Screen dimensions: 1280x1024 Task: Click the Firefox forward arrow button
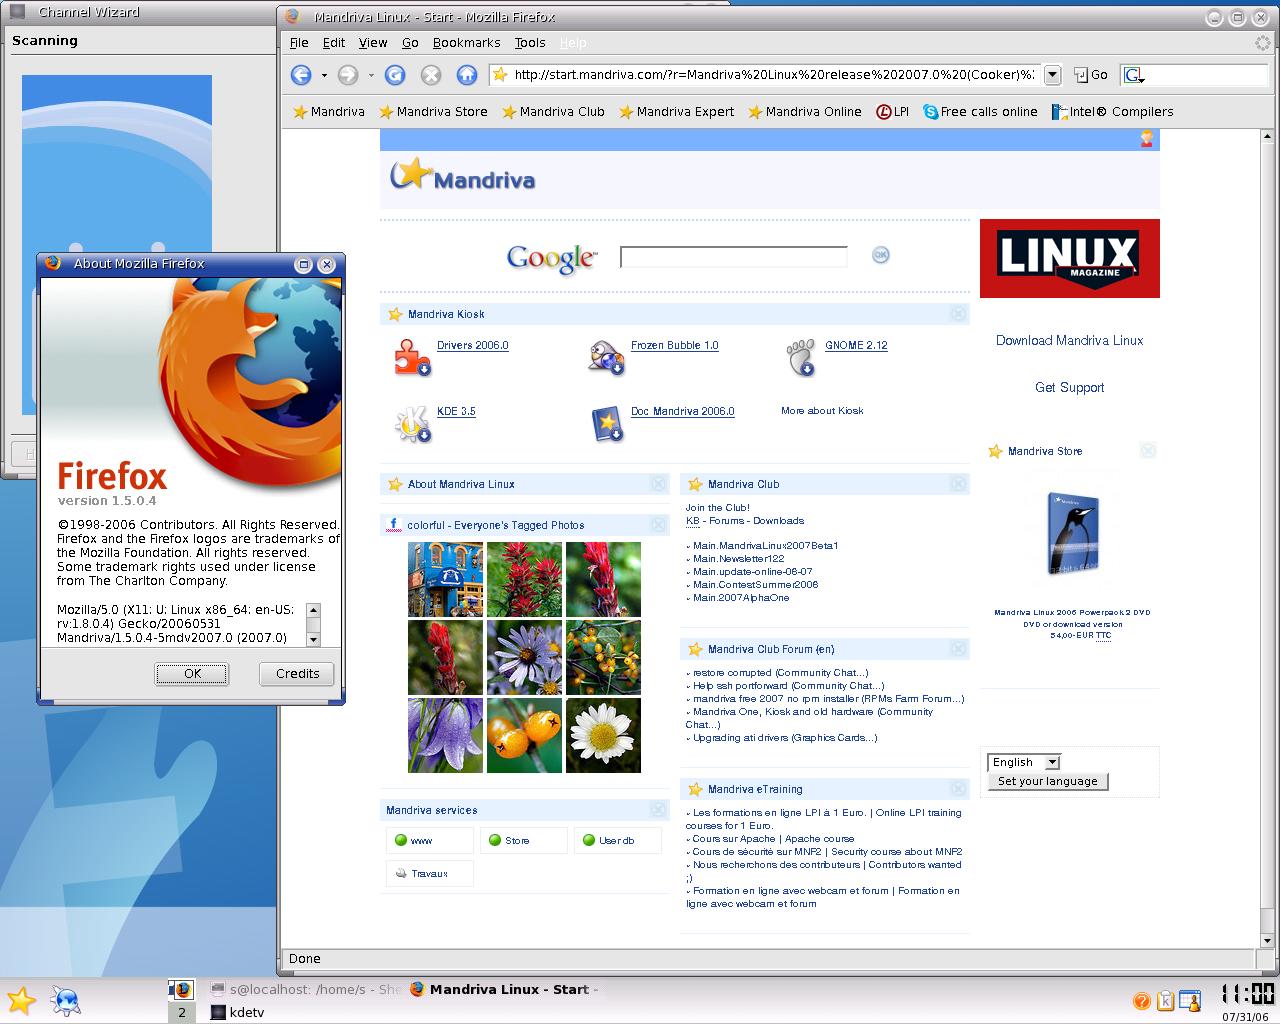coord(347,75)
